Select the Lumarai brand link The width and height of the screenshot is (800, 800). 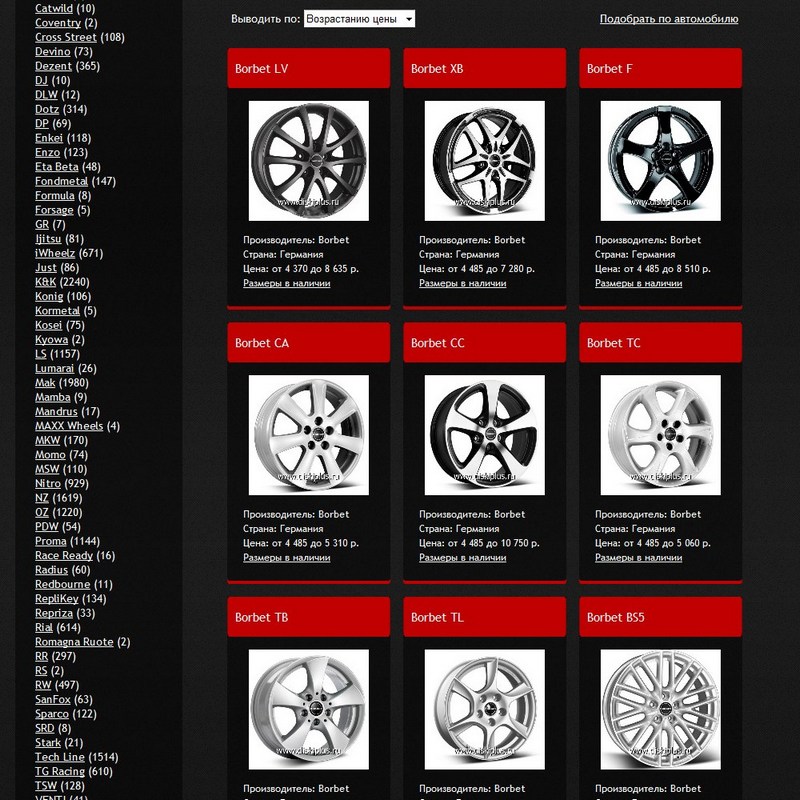point(55,368)
